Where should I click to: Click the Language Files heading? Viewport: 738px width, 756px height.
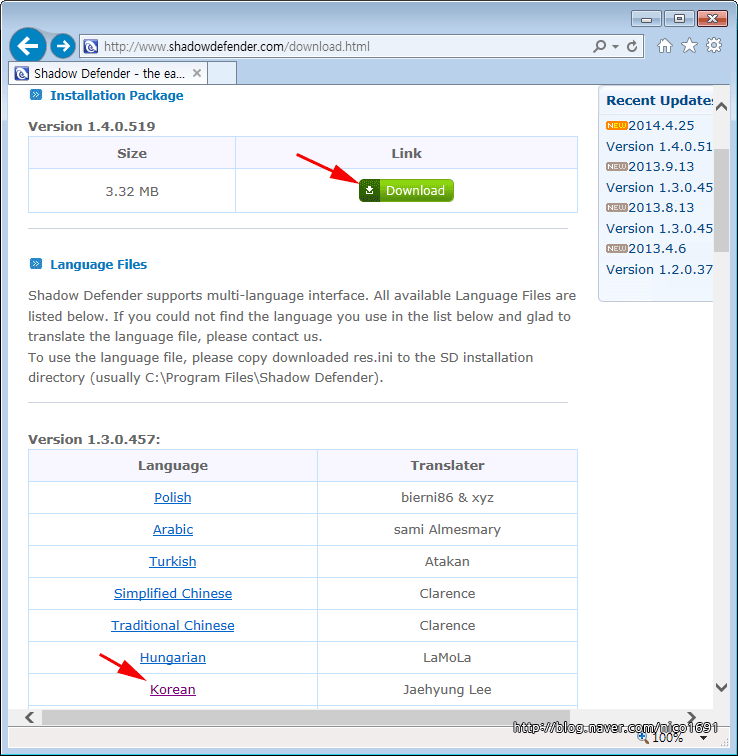tap(98, 264)
